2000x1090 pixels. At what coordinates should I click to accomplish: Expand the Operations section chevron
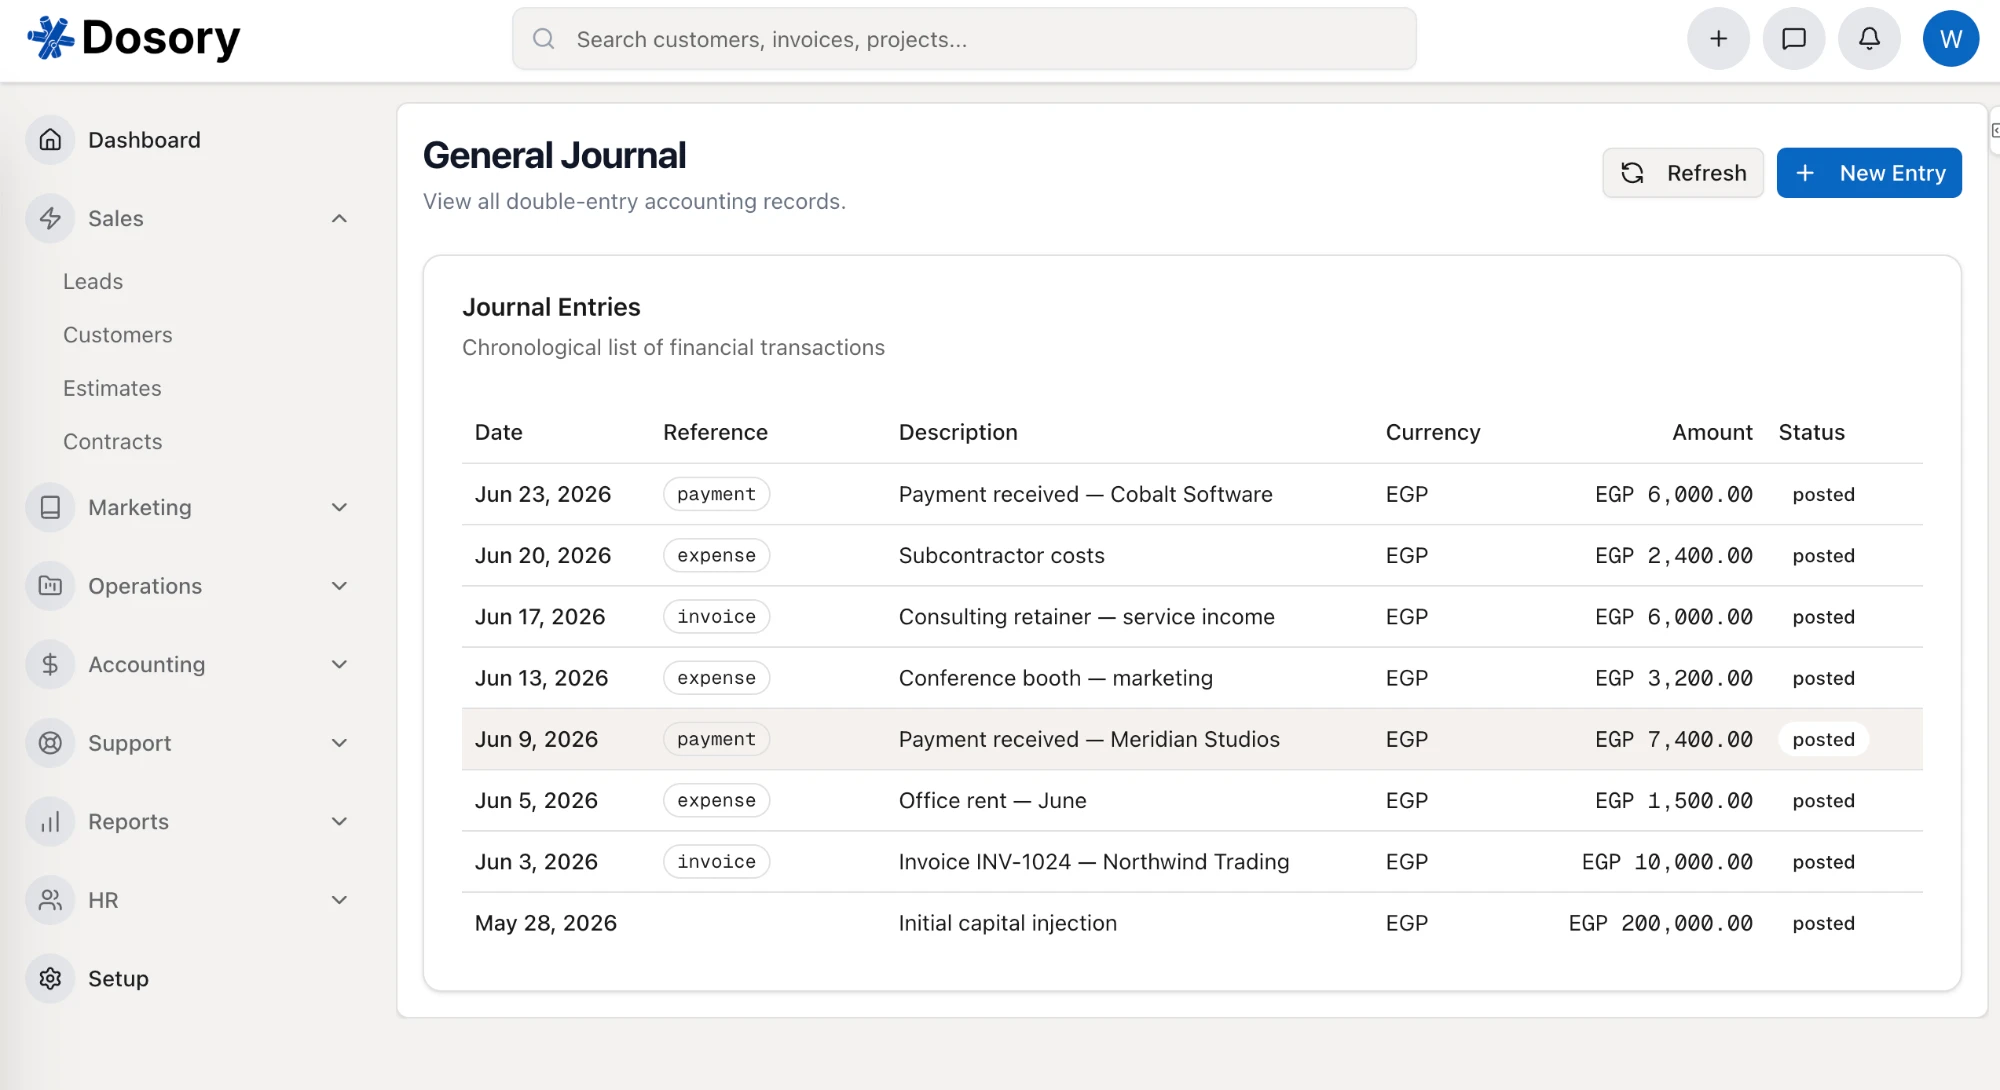339,586
